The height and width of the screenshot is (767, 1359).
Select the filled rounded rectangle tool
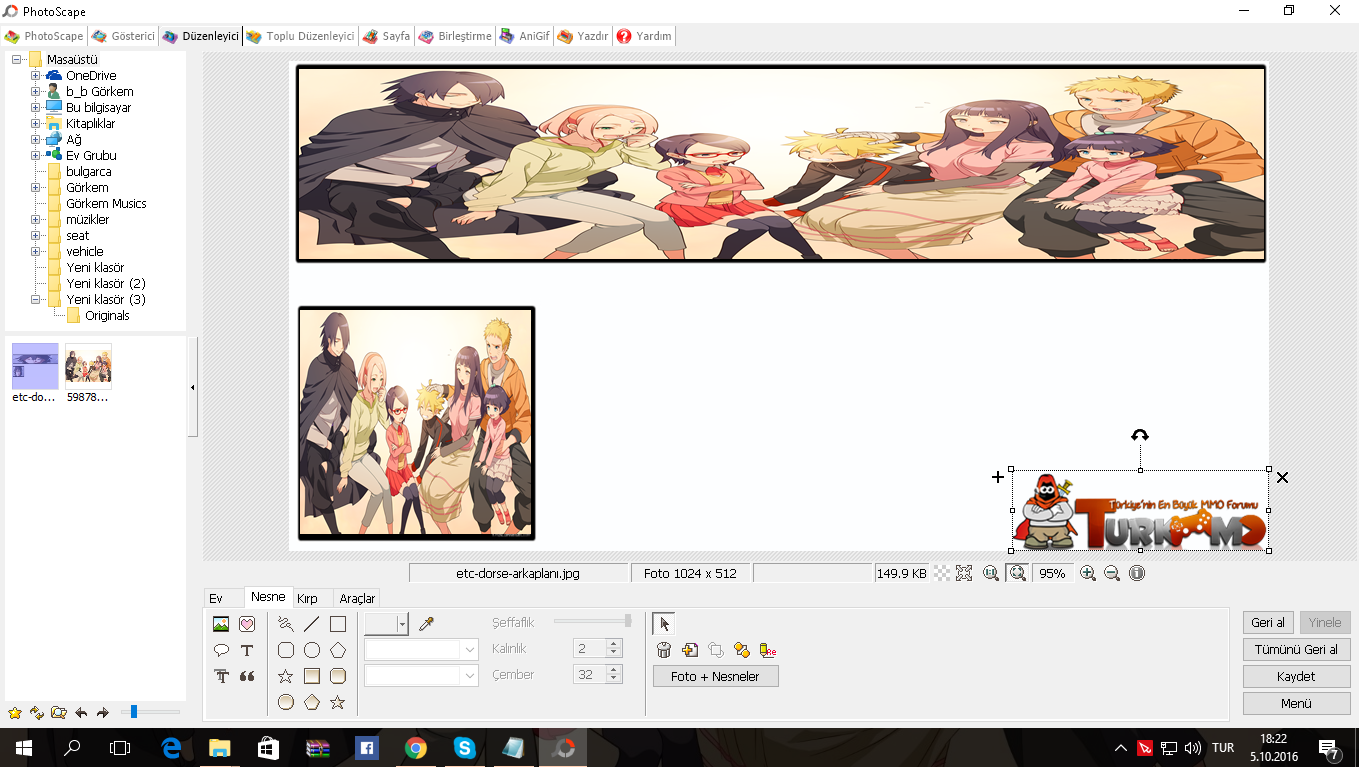pos(338,676)
